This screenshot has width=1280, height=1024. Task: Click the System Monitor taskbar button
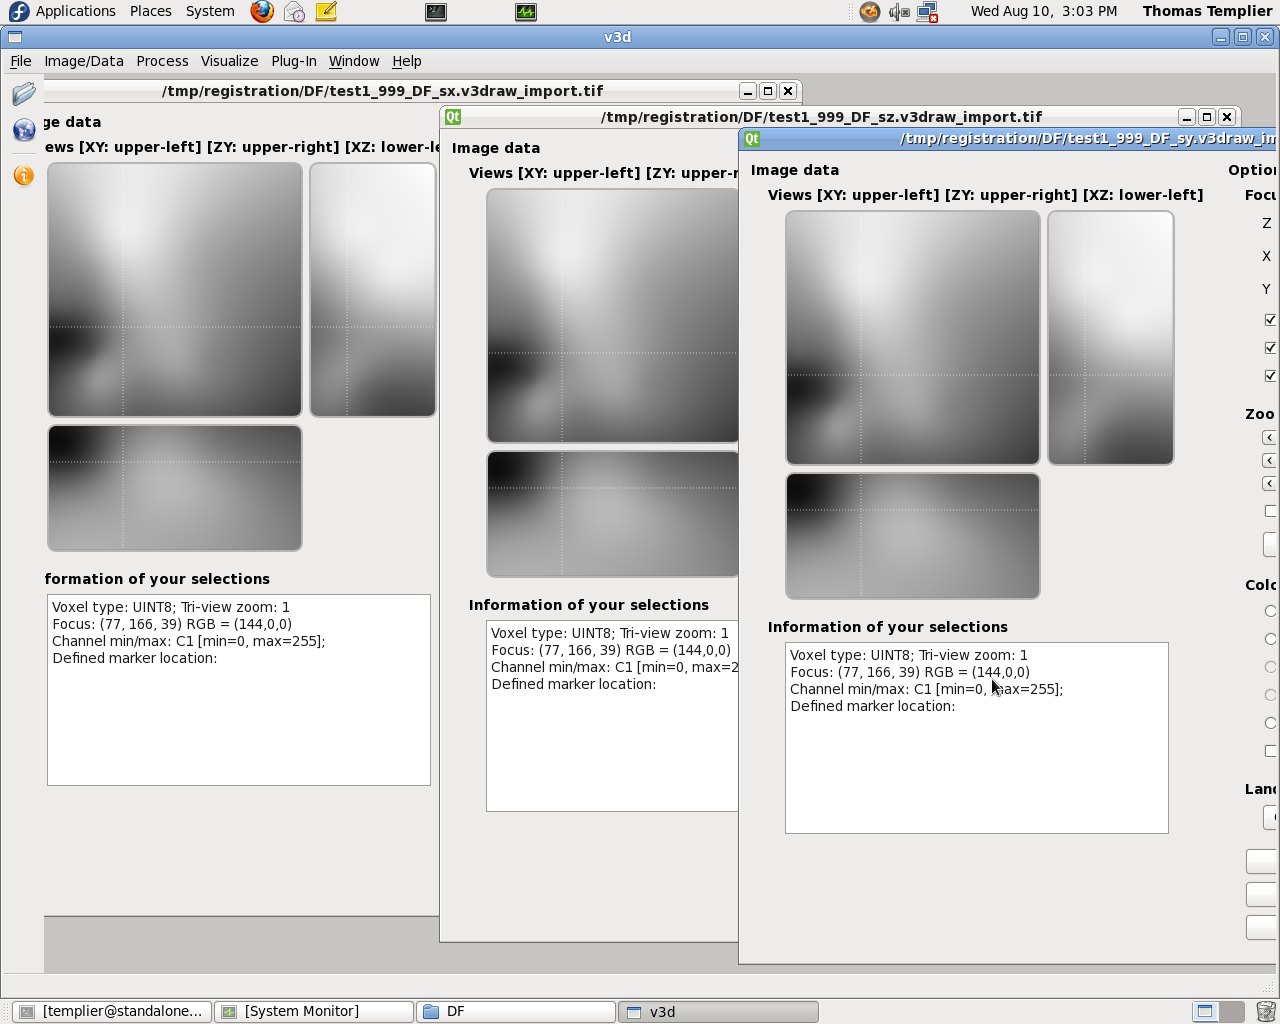pos(314,1011)
